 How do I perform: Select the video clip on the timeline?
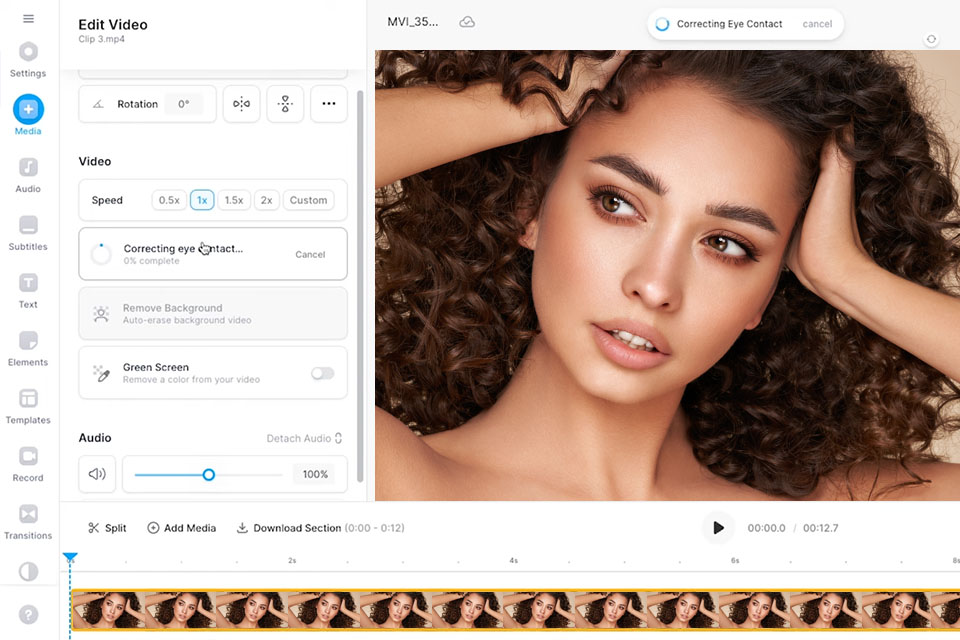click(515, 610)
